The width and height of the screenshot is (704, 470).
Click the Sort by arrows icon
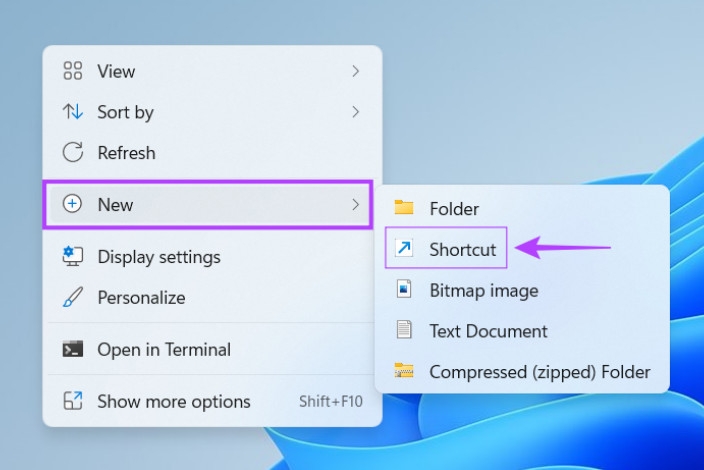pos(73,111)
